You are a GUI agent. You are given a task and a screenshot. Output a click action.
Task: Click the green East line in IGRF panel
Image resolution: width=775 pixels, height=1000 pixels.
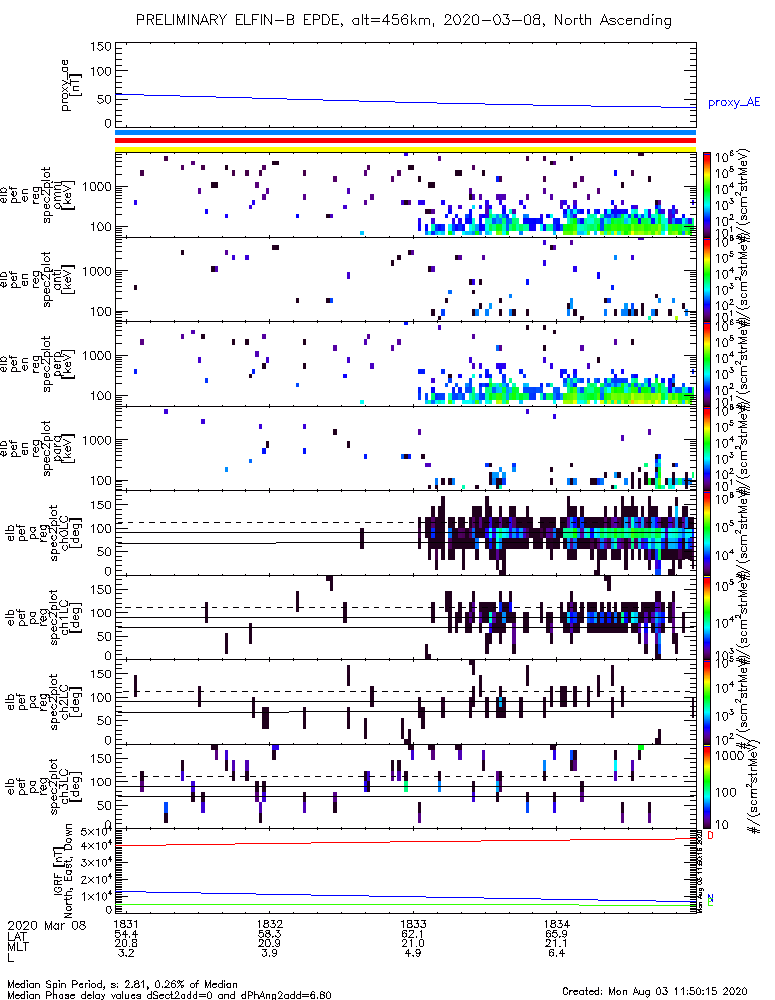[x=406, y=904]
